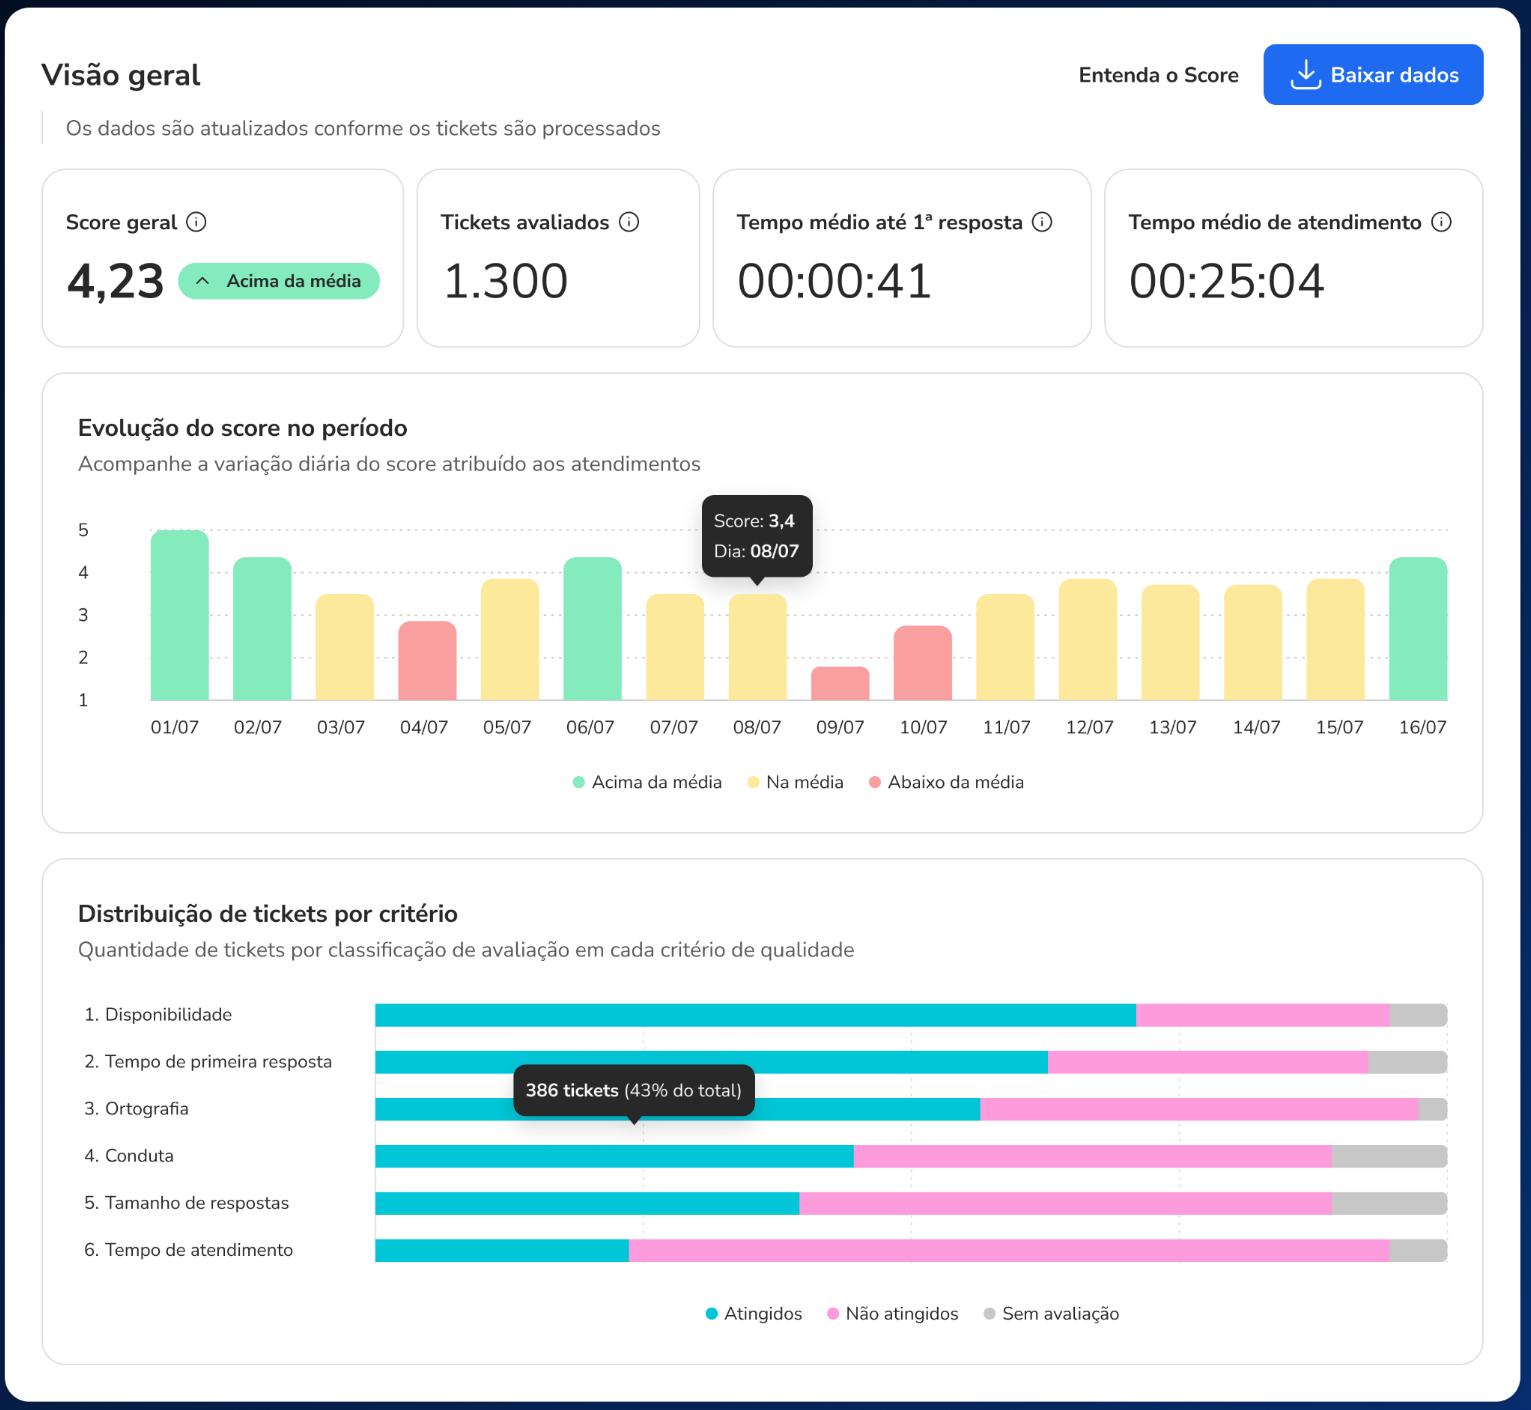Click info icon beside Tempo médio de atendimento
This screenshot has height=1410, width=1531.
pyautogui.click(x=1441, y=222)
